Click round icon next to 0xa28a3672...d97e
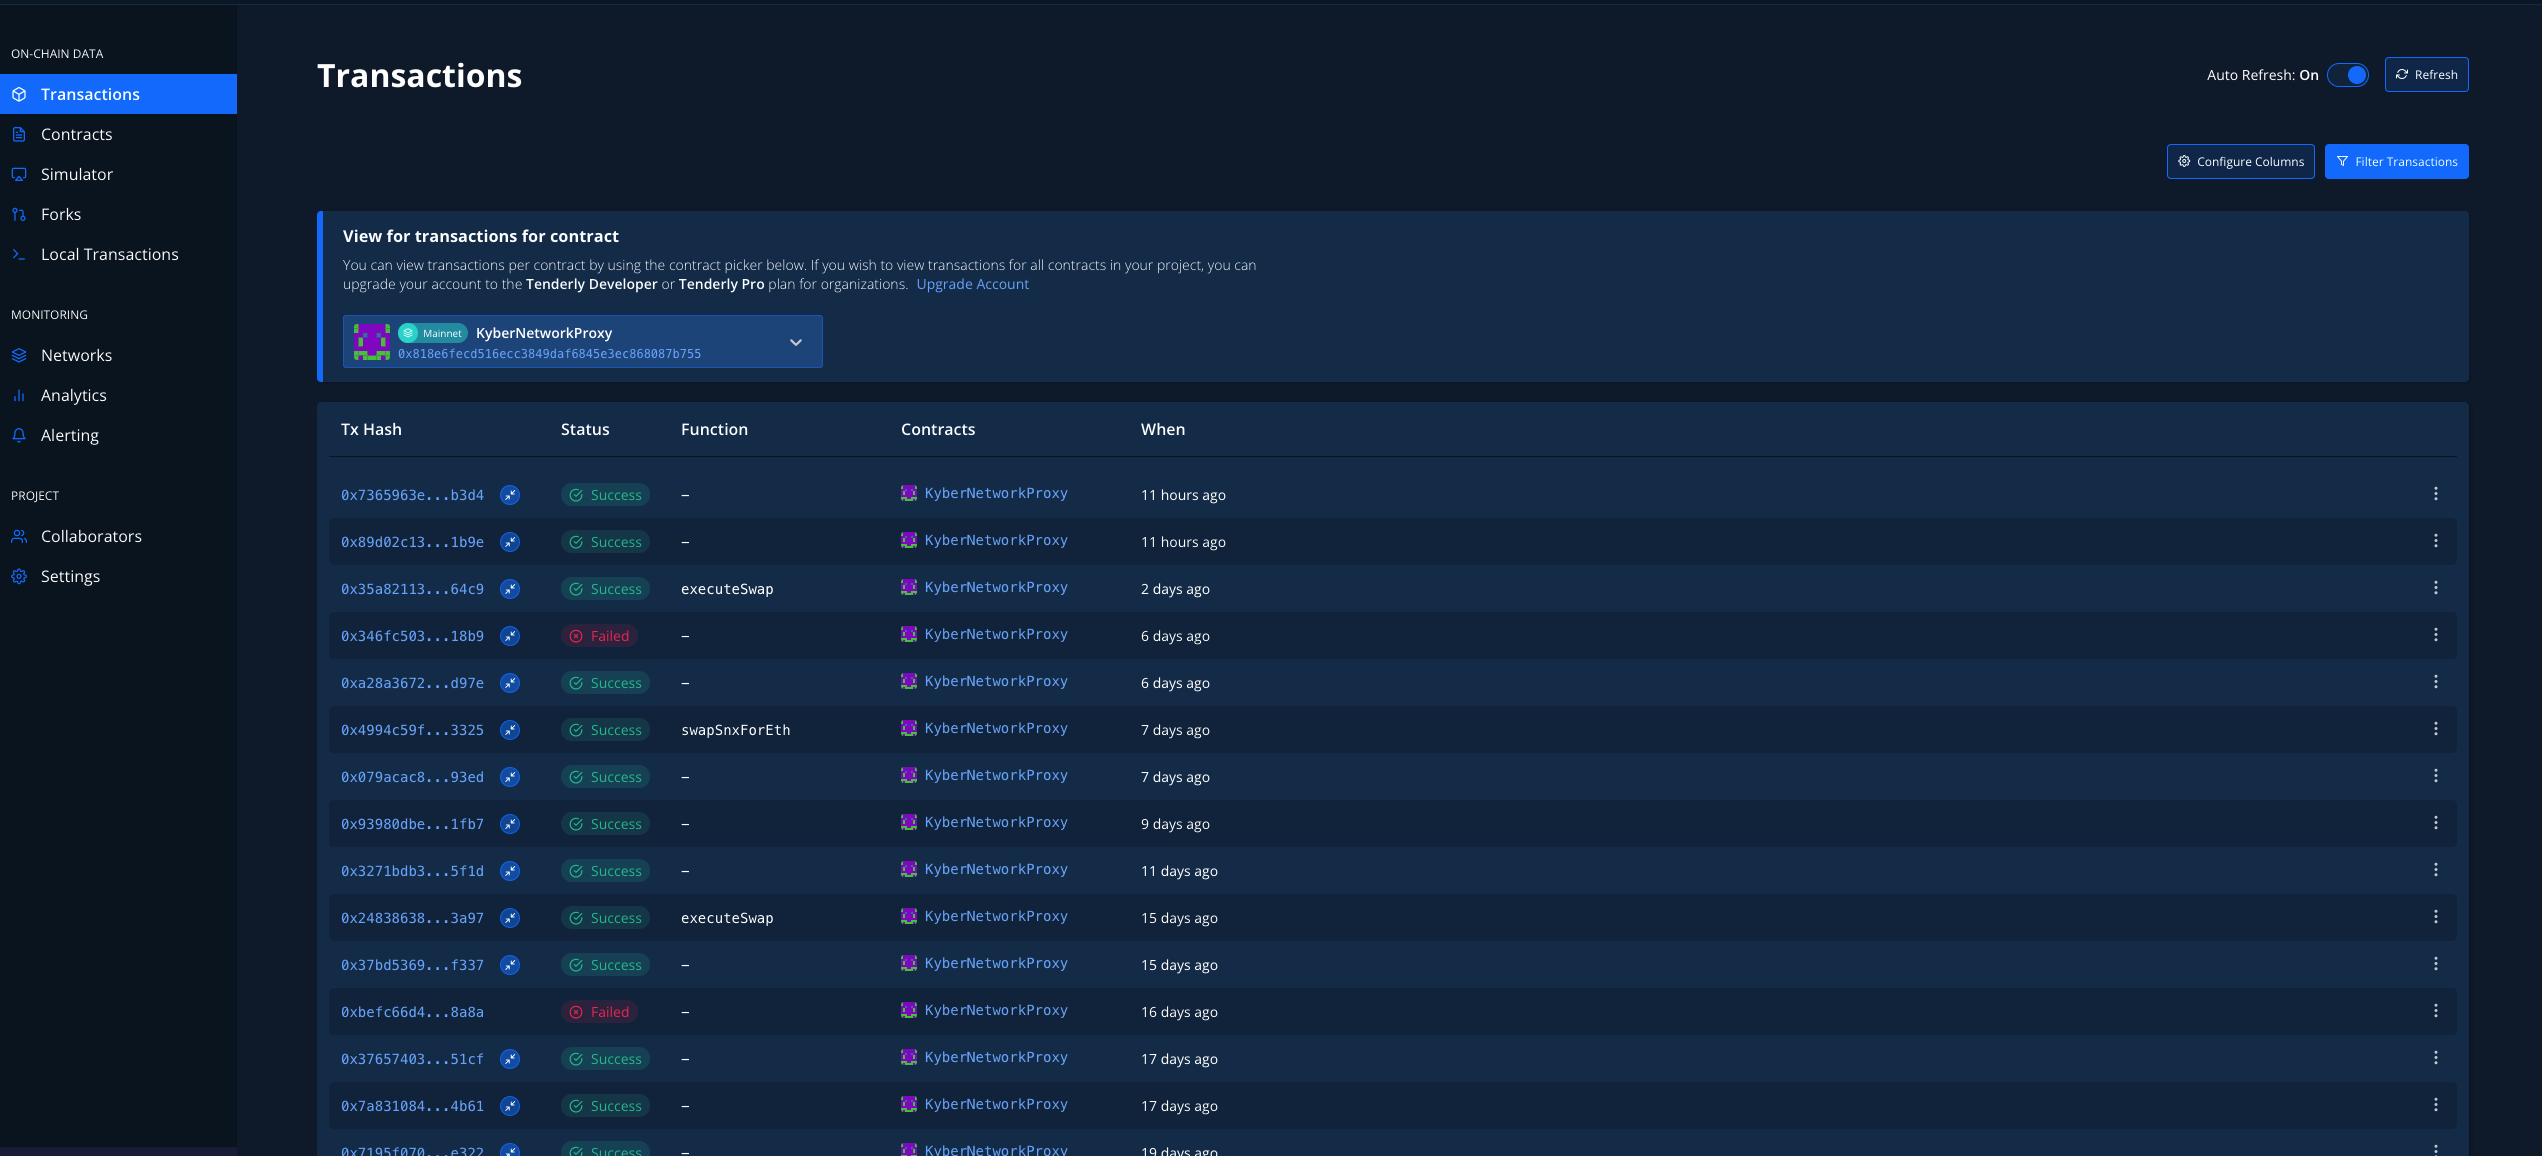This screenshot has height=1156, width=2542. coord(510,683)
